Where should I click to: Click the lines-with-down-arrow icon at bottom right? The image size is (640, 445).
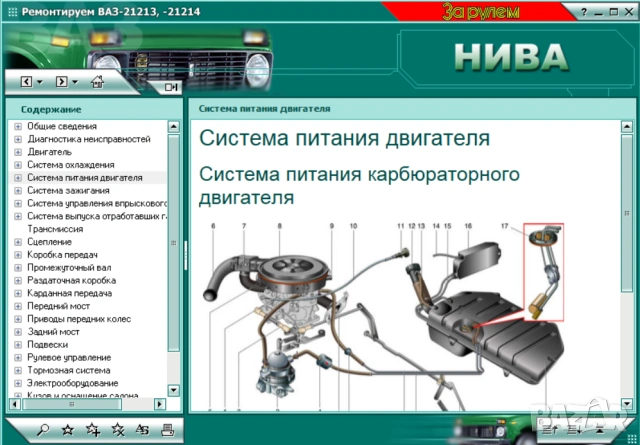574,429
